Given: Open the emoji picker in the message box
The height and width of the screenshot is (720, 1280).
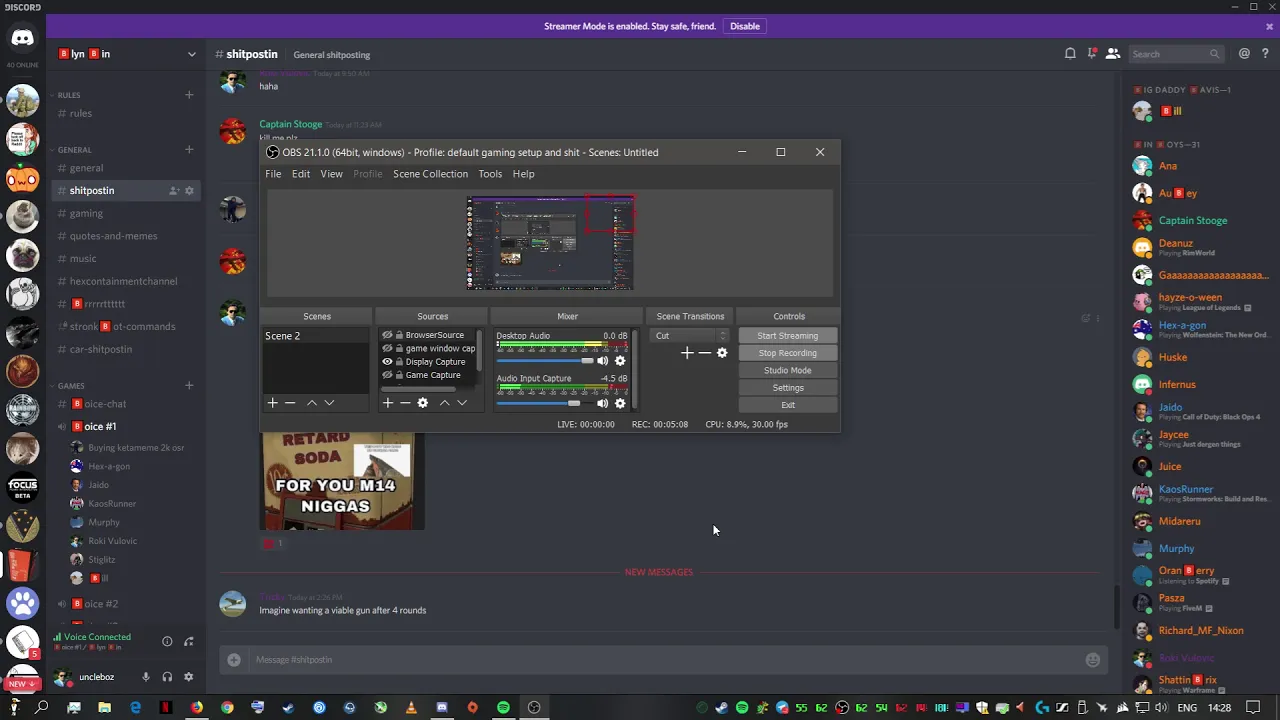Looking at the screenshot, I should pos(1093,660).
